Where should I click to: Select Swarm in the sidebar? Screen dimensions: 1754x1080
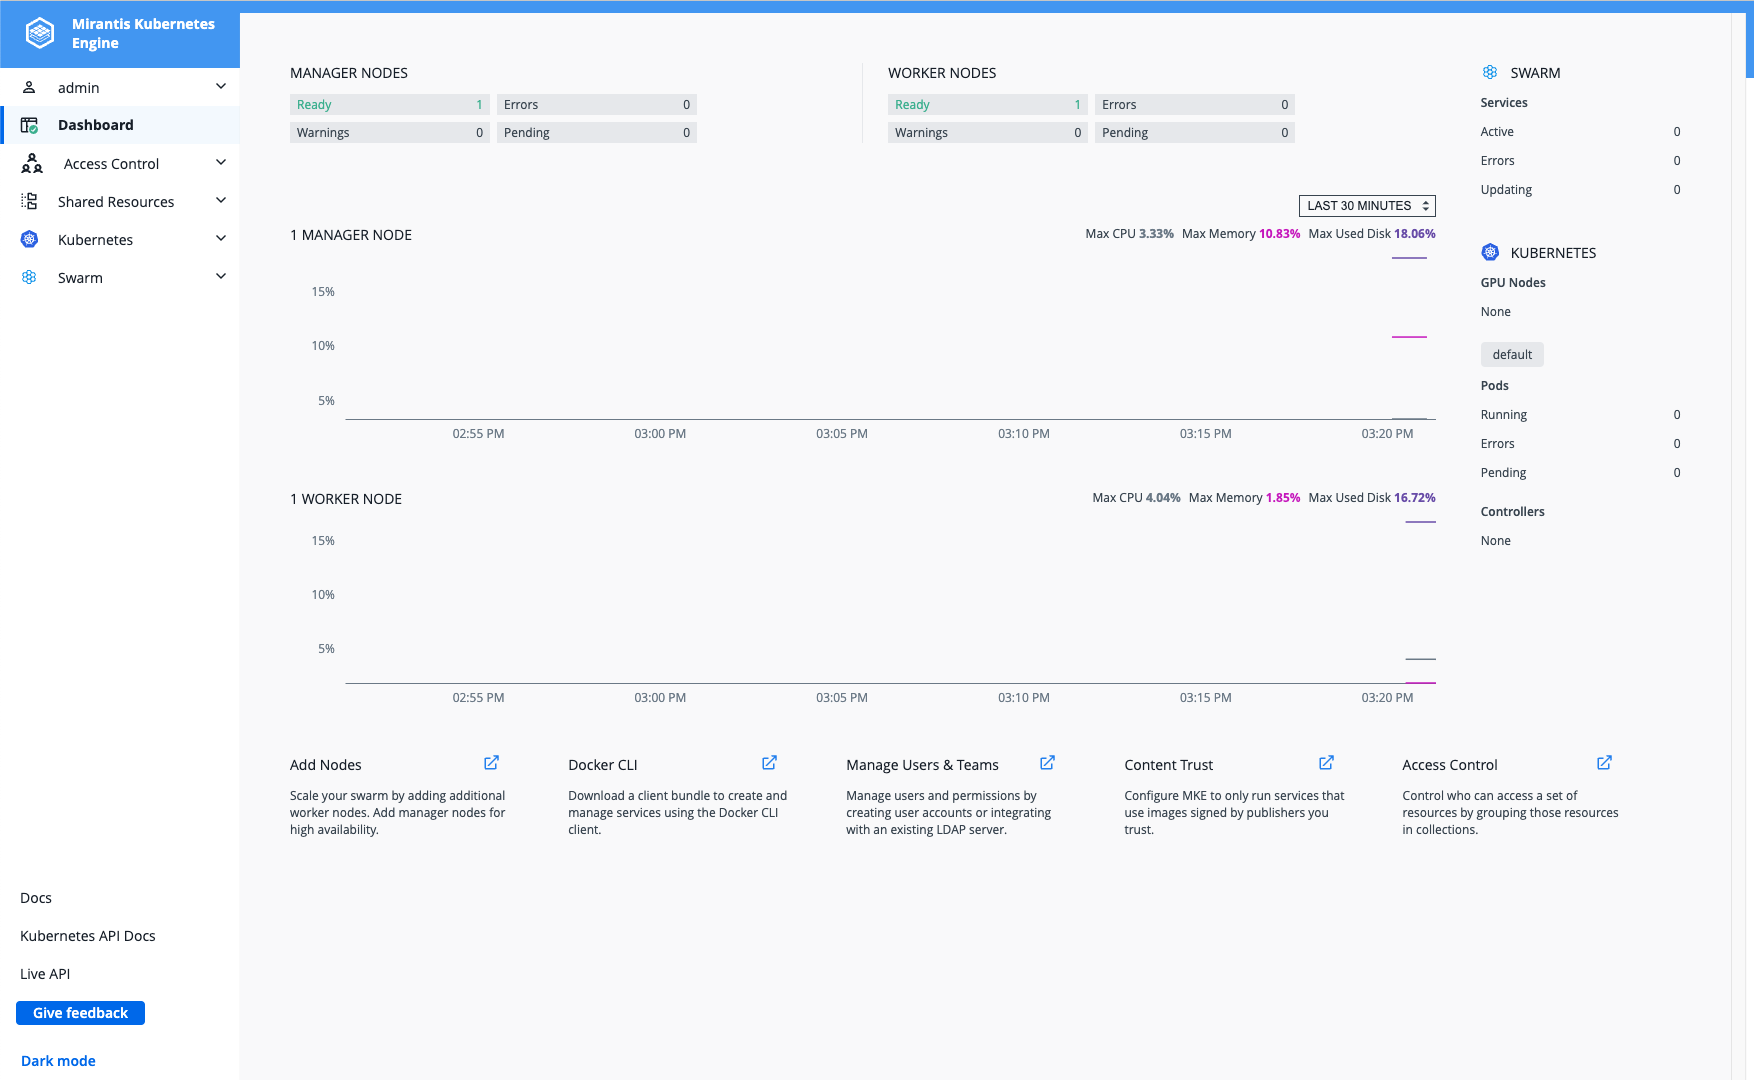(120, 277)
